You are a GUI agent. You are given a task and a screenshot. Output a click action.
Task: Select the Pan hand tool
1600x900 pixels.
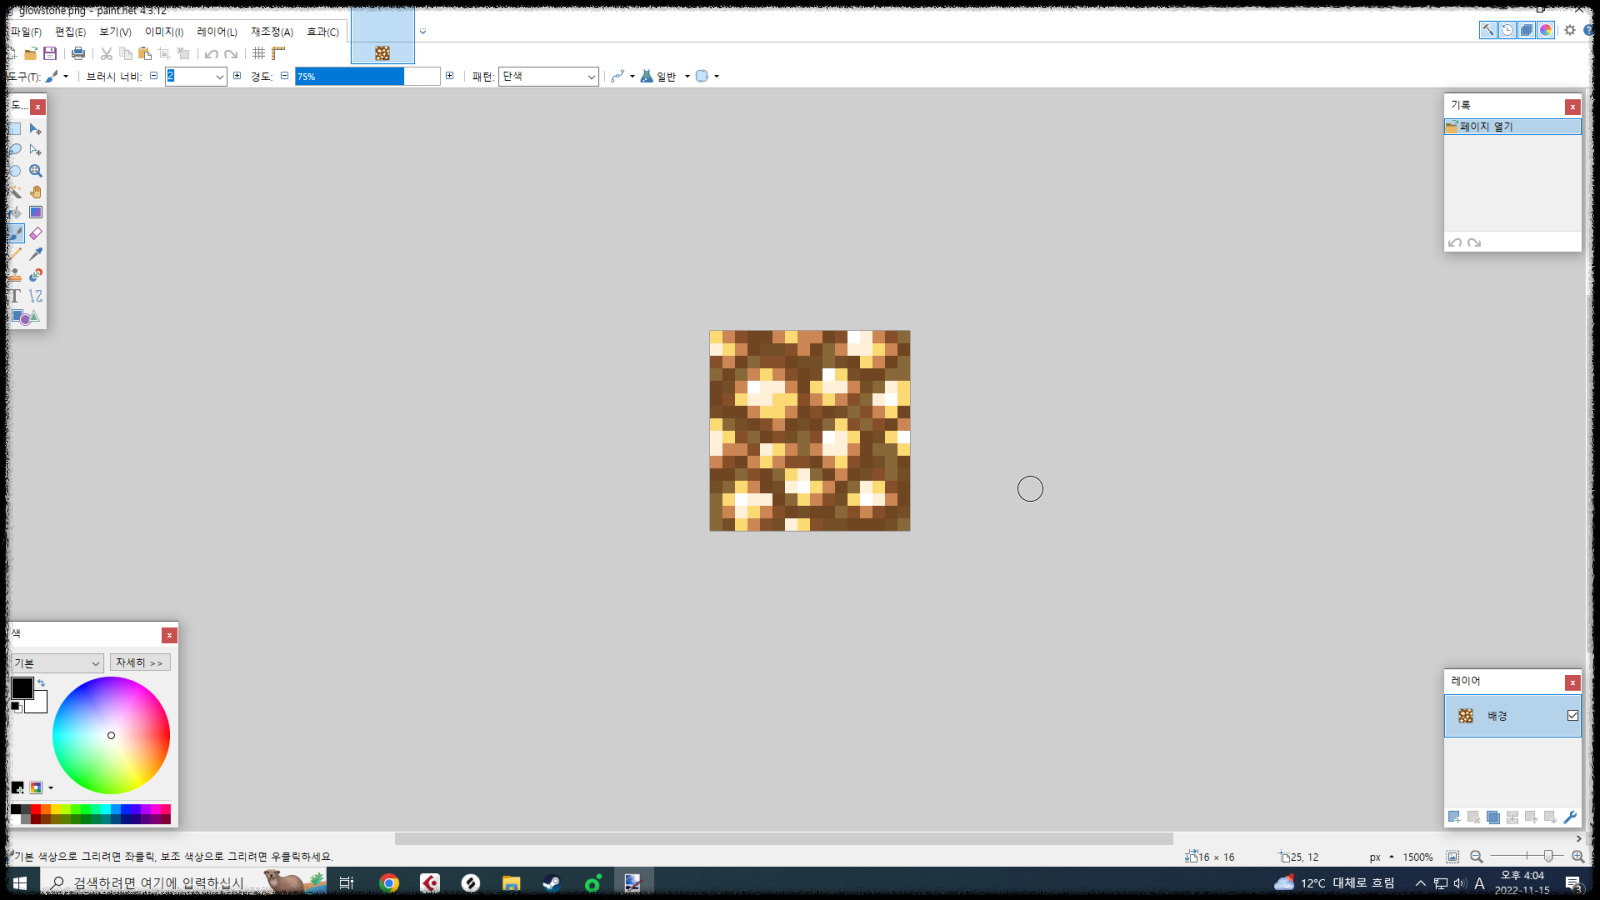coord(36,192)
